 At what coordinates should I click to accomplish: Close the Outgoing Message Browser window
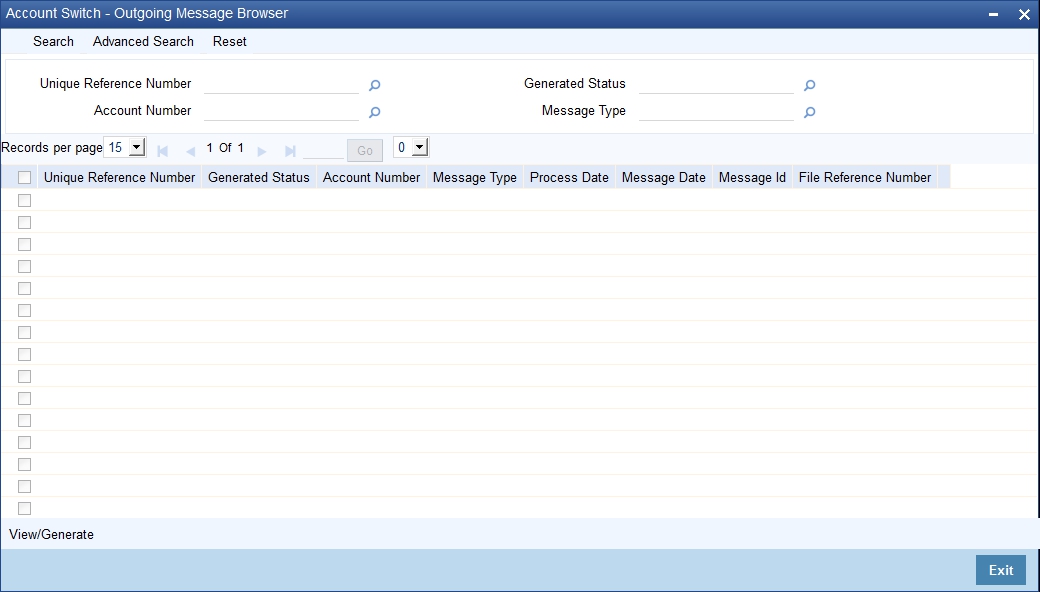1024,14
